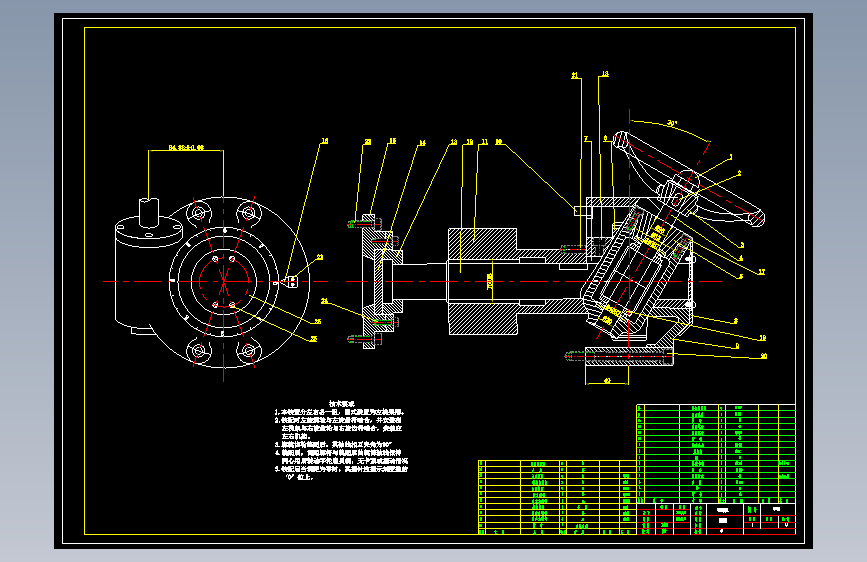Image resolution: width=867 pixels, height=562 pixels.
Task: Click part balloon number 17
Action: 761,272
